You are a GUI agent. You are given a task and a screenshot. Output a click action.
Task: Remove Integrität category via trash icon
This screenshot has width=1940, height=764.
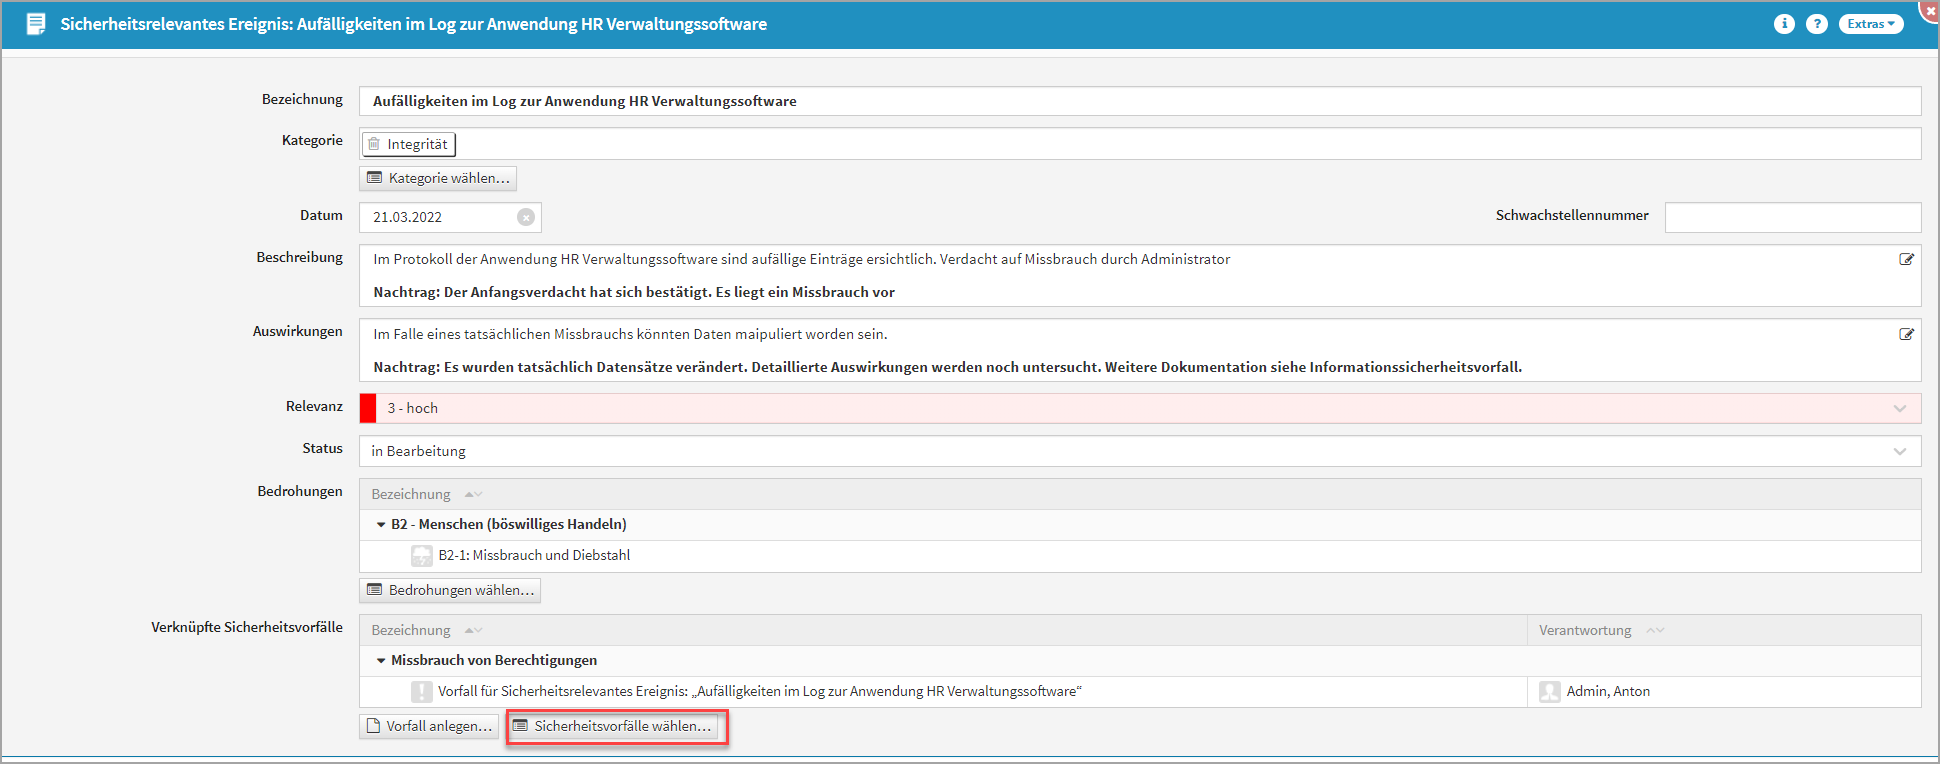374,144
